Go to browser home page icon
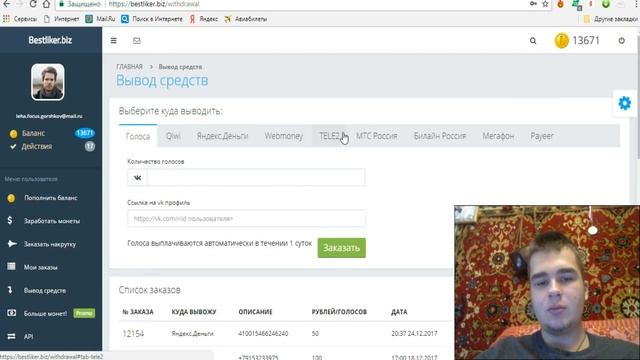The width and height of the screenshot is (640, 360). click(x=46, y=4)
